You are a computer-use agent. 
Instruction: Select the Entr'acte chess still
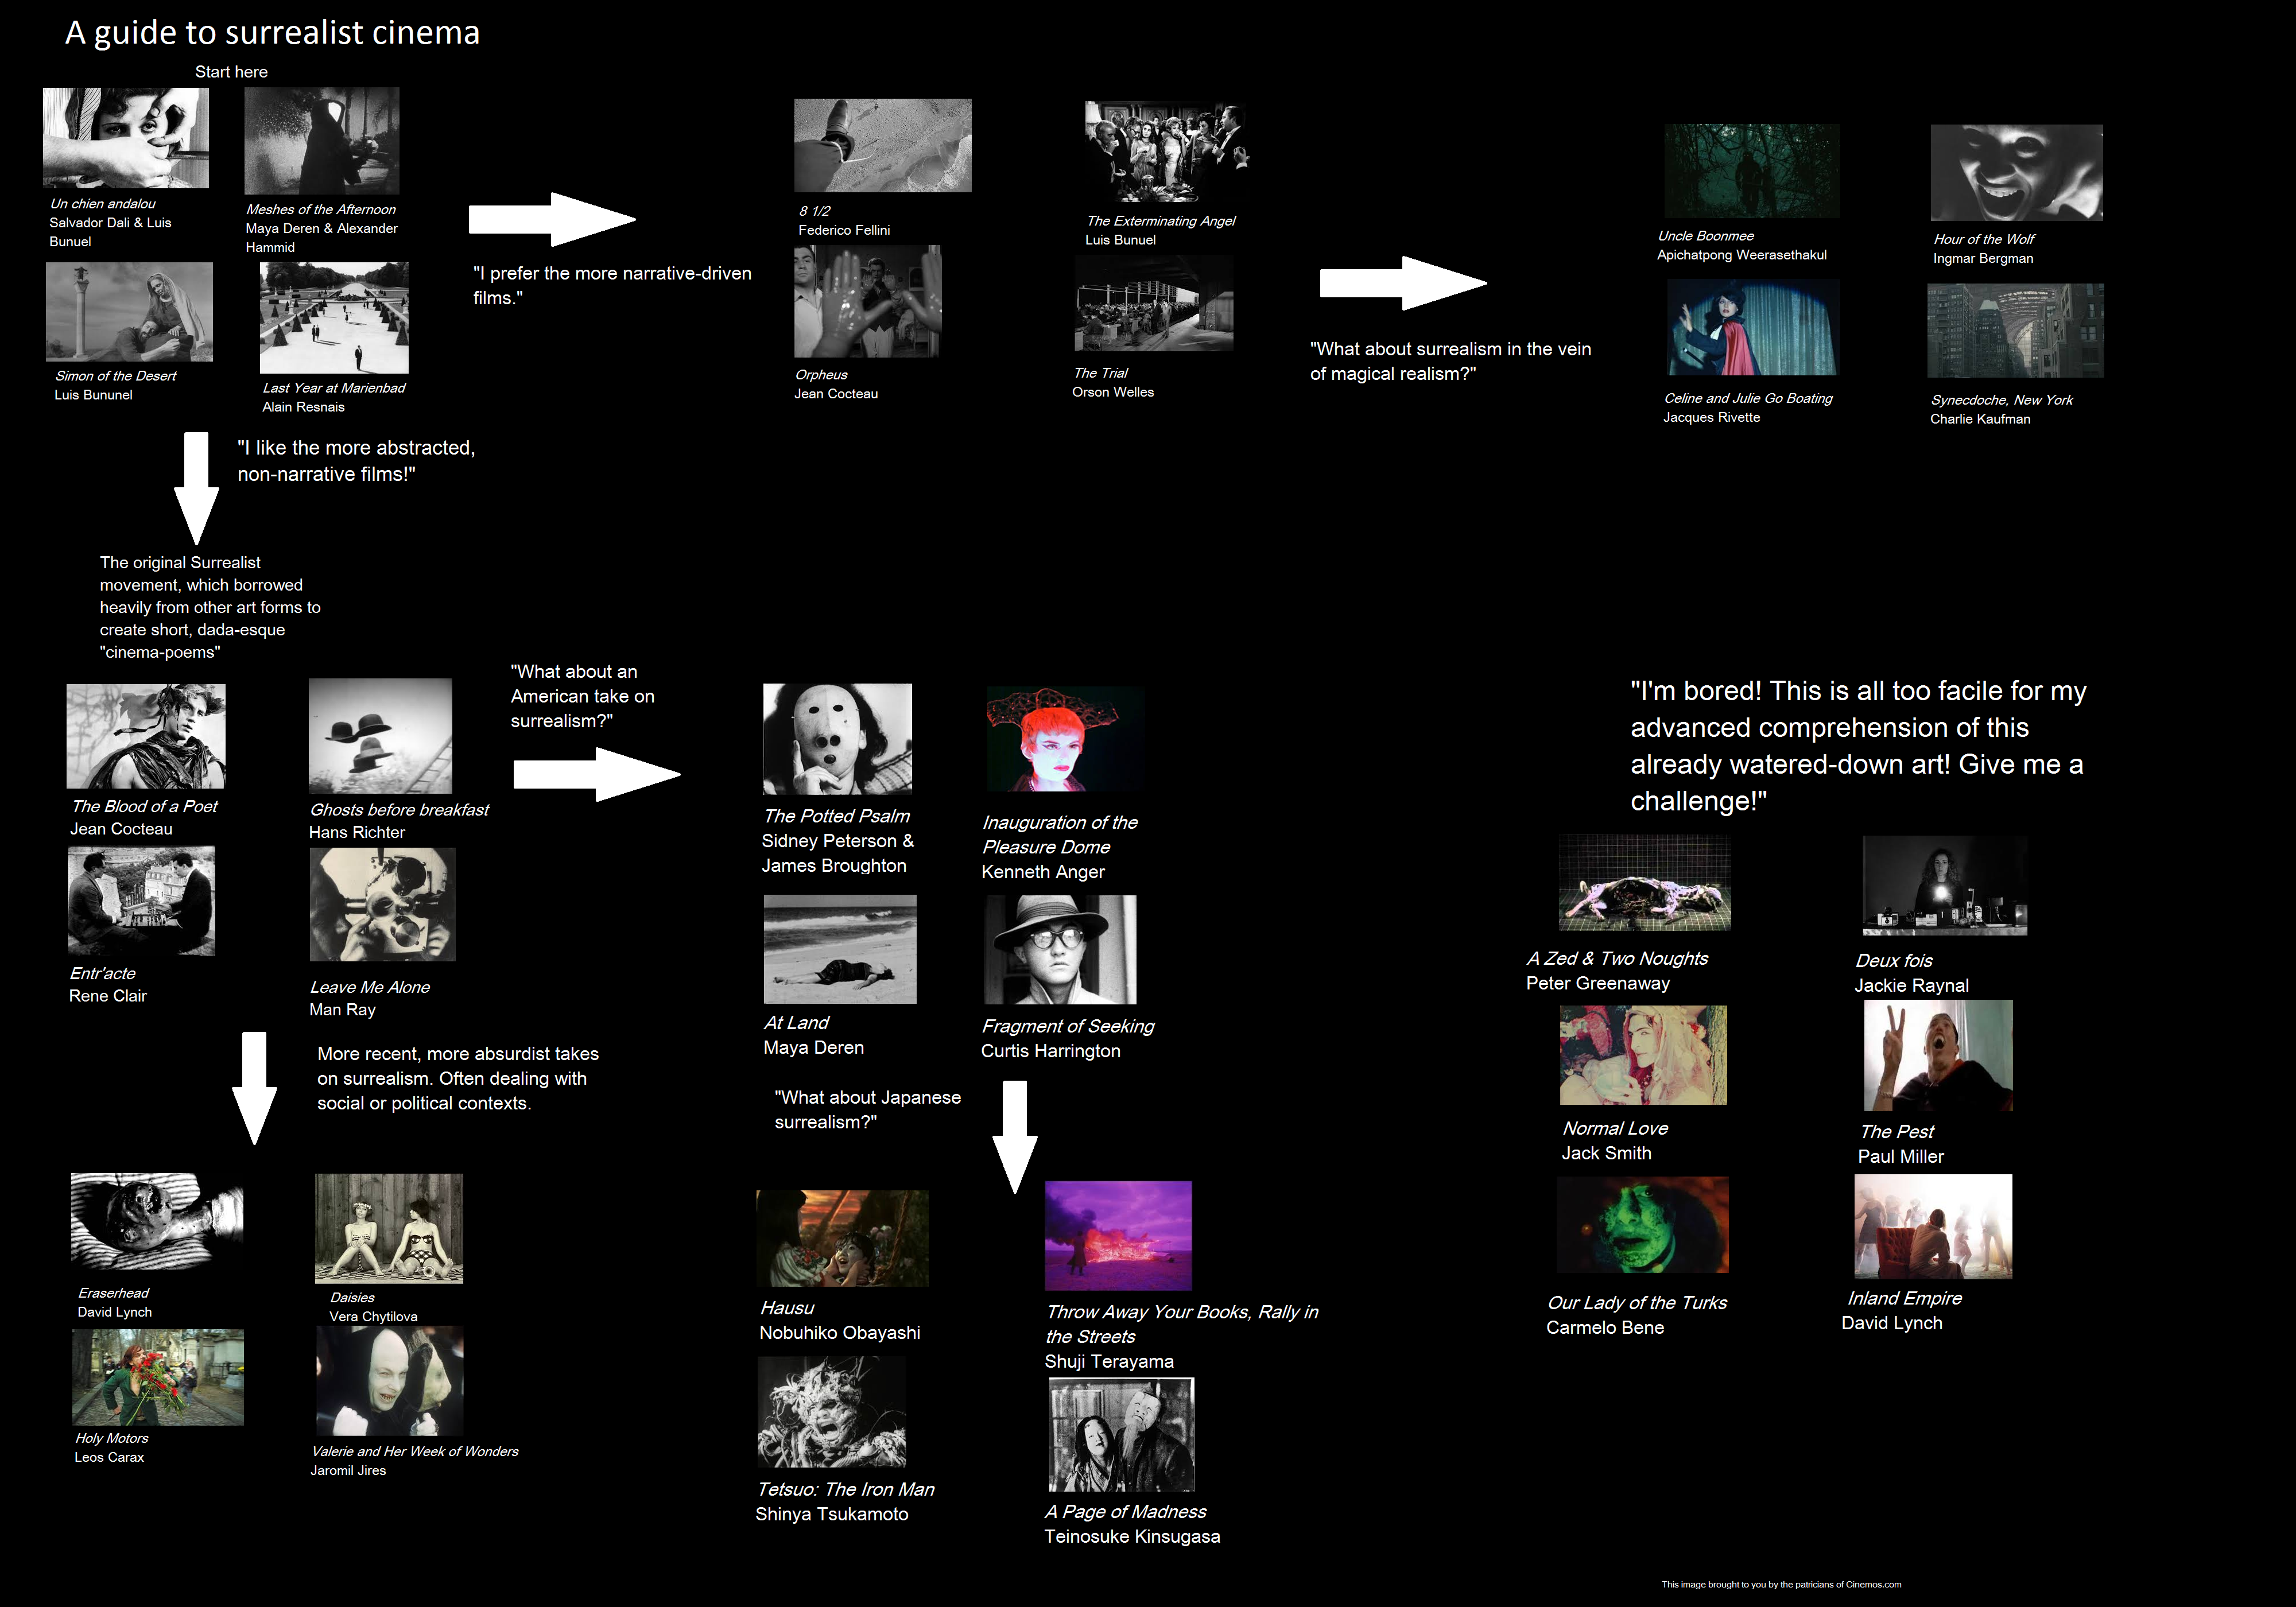pyautogui.click(x=142, y=901)
